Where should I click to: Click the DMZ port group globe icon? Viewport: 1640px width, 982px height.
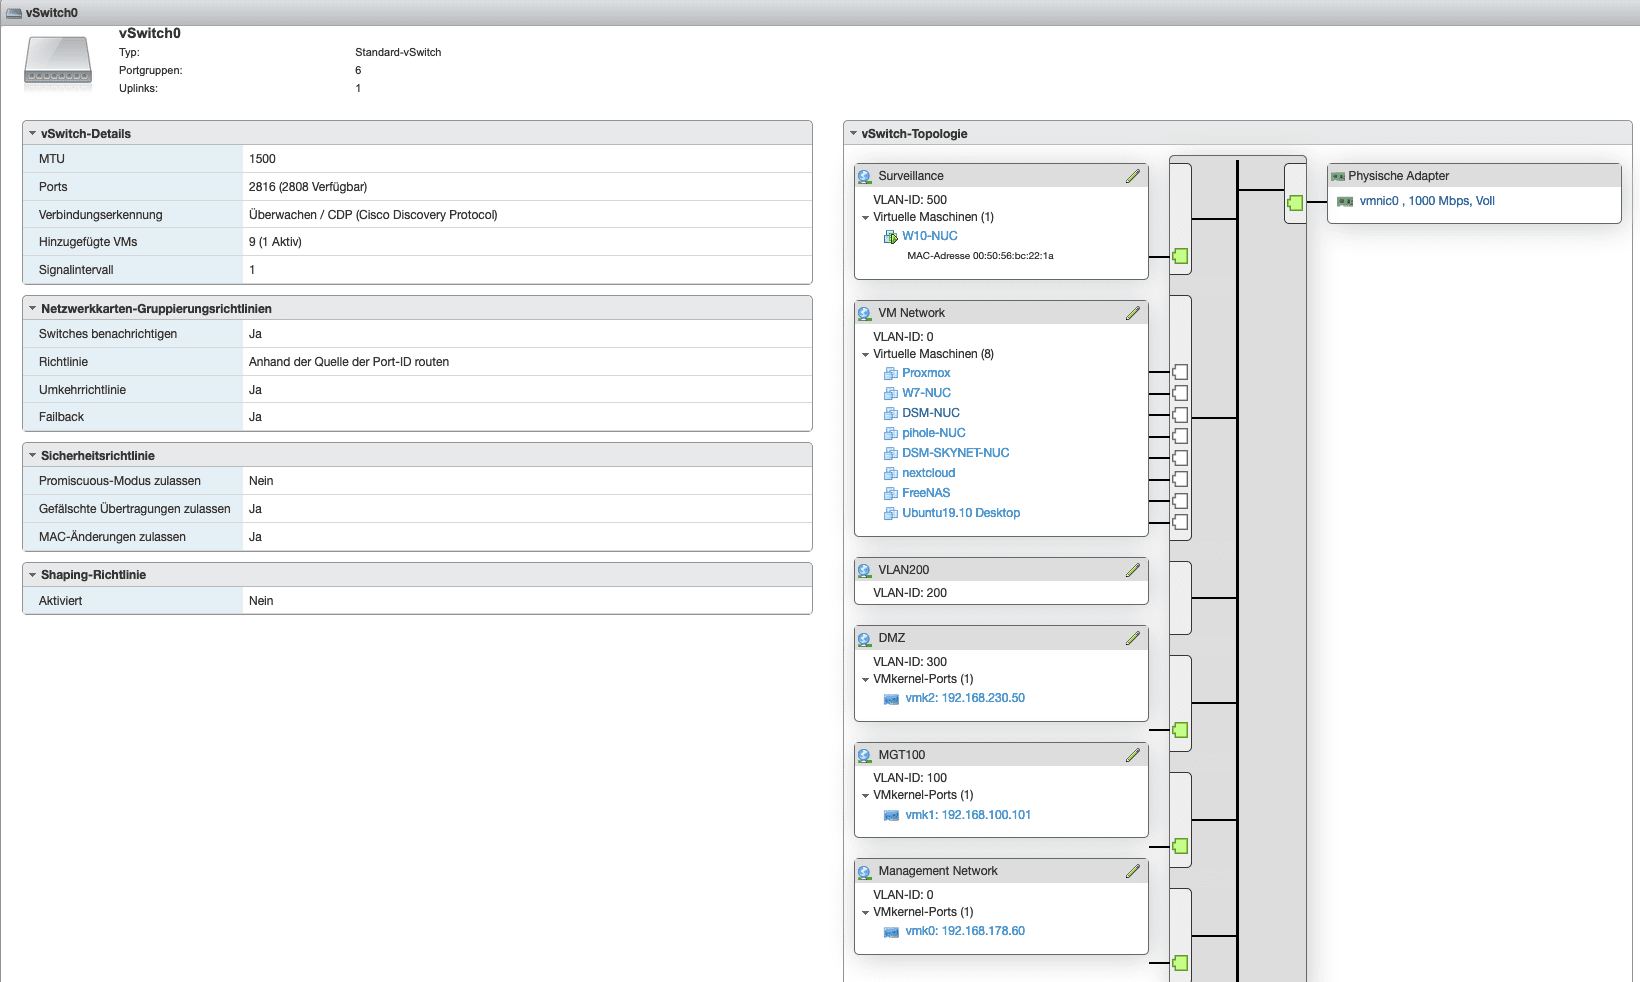click(x=865, y=639)
